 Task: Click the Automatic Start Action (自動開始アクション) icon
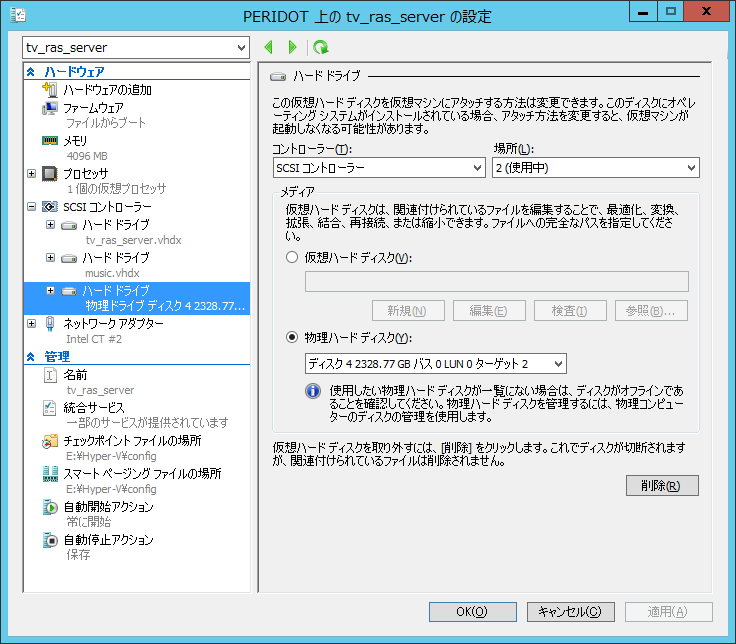[50, 507]
